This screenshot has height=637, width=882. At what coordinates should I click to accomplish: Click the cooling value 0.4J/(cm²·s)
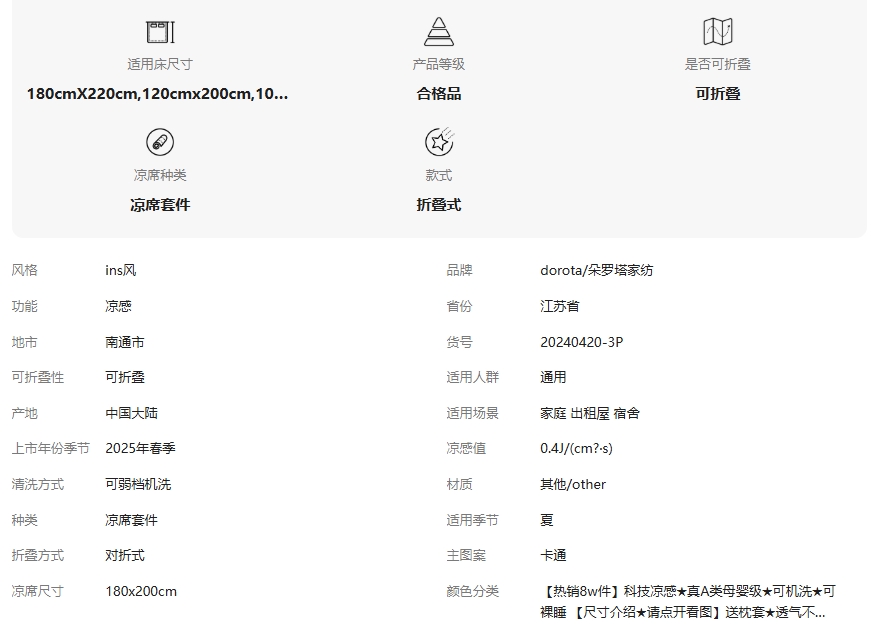pyautogui.click(x=576, y=449)
